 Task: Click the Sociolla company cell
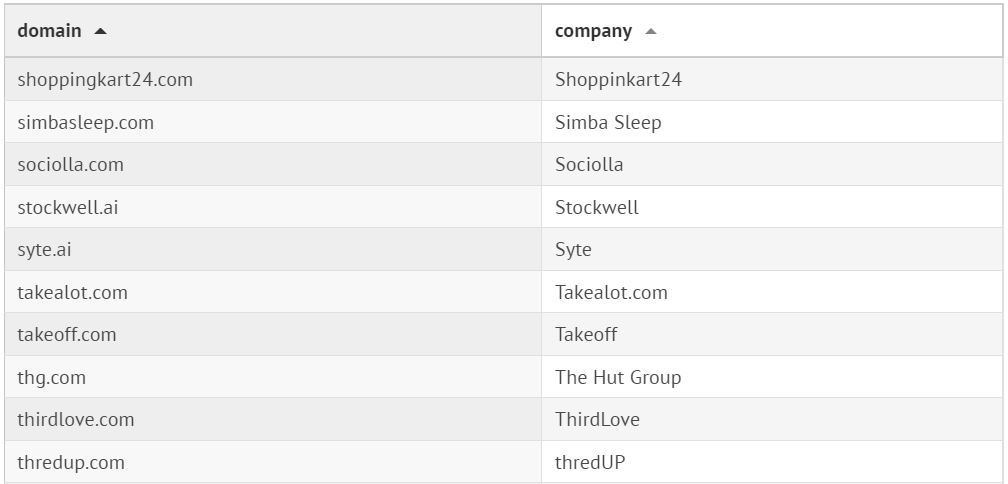coord(589,165)
